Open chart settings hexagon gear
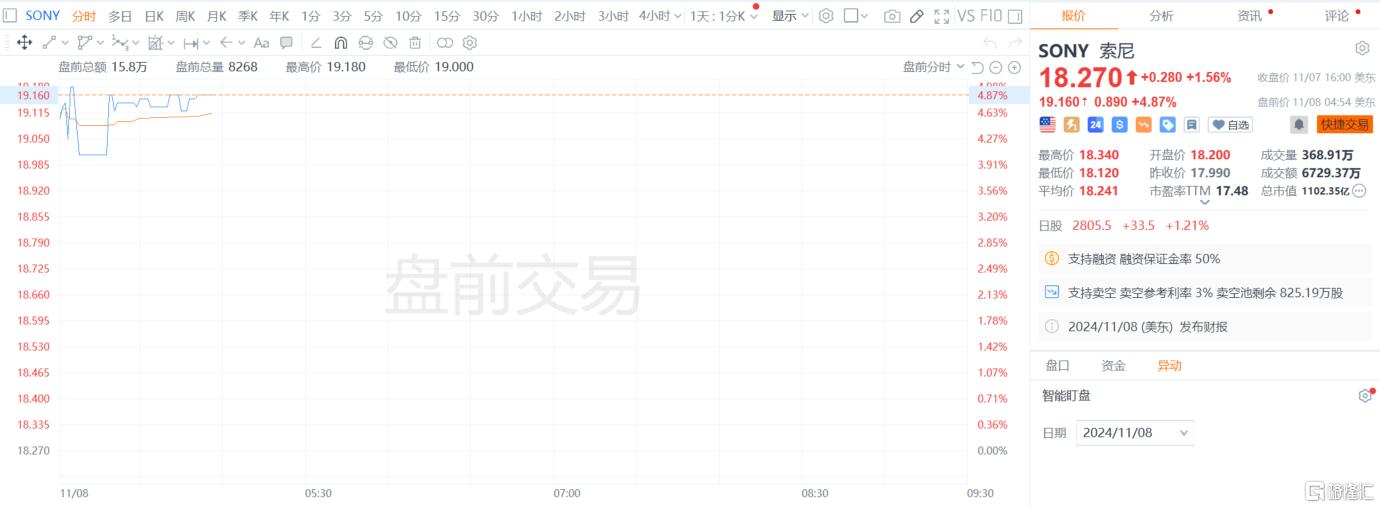 click(825, 16)
